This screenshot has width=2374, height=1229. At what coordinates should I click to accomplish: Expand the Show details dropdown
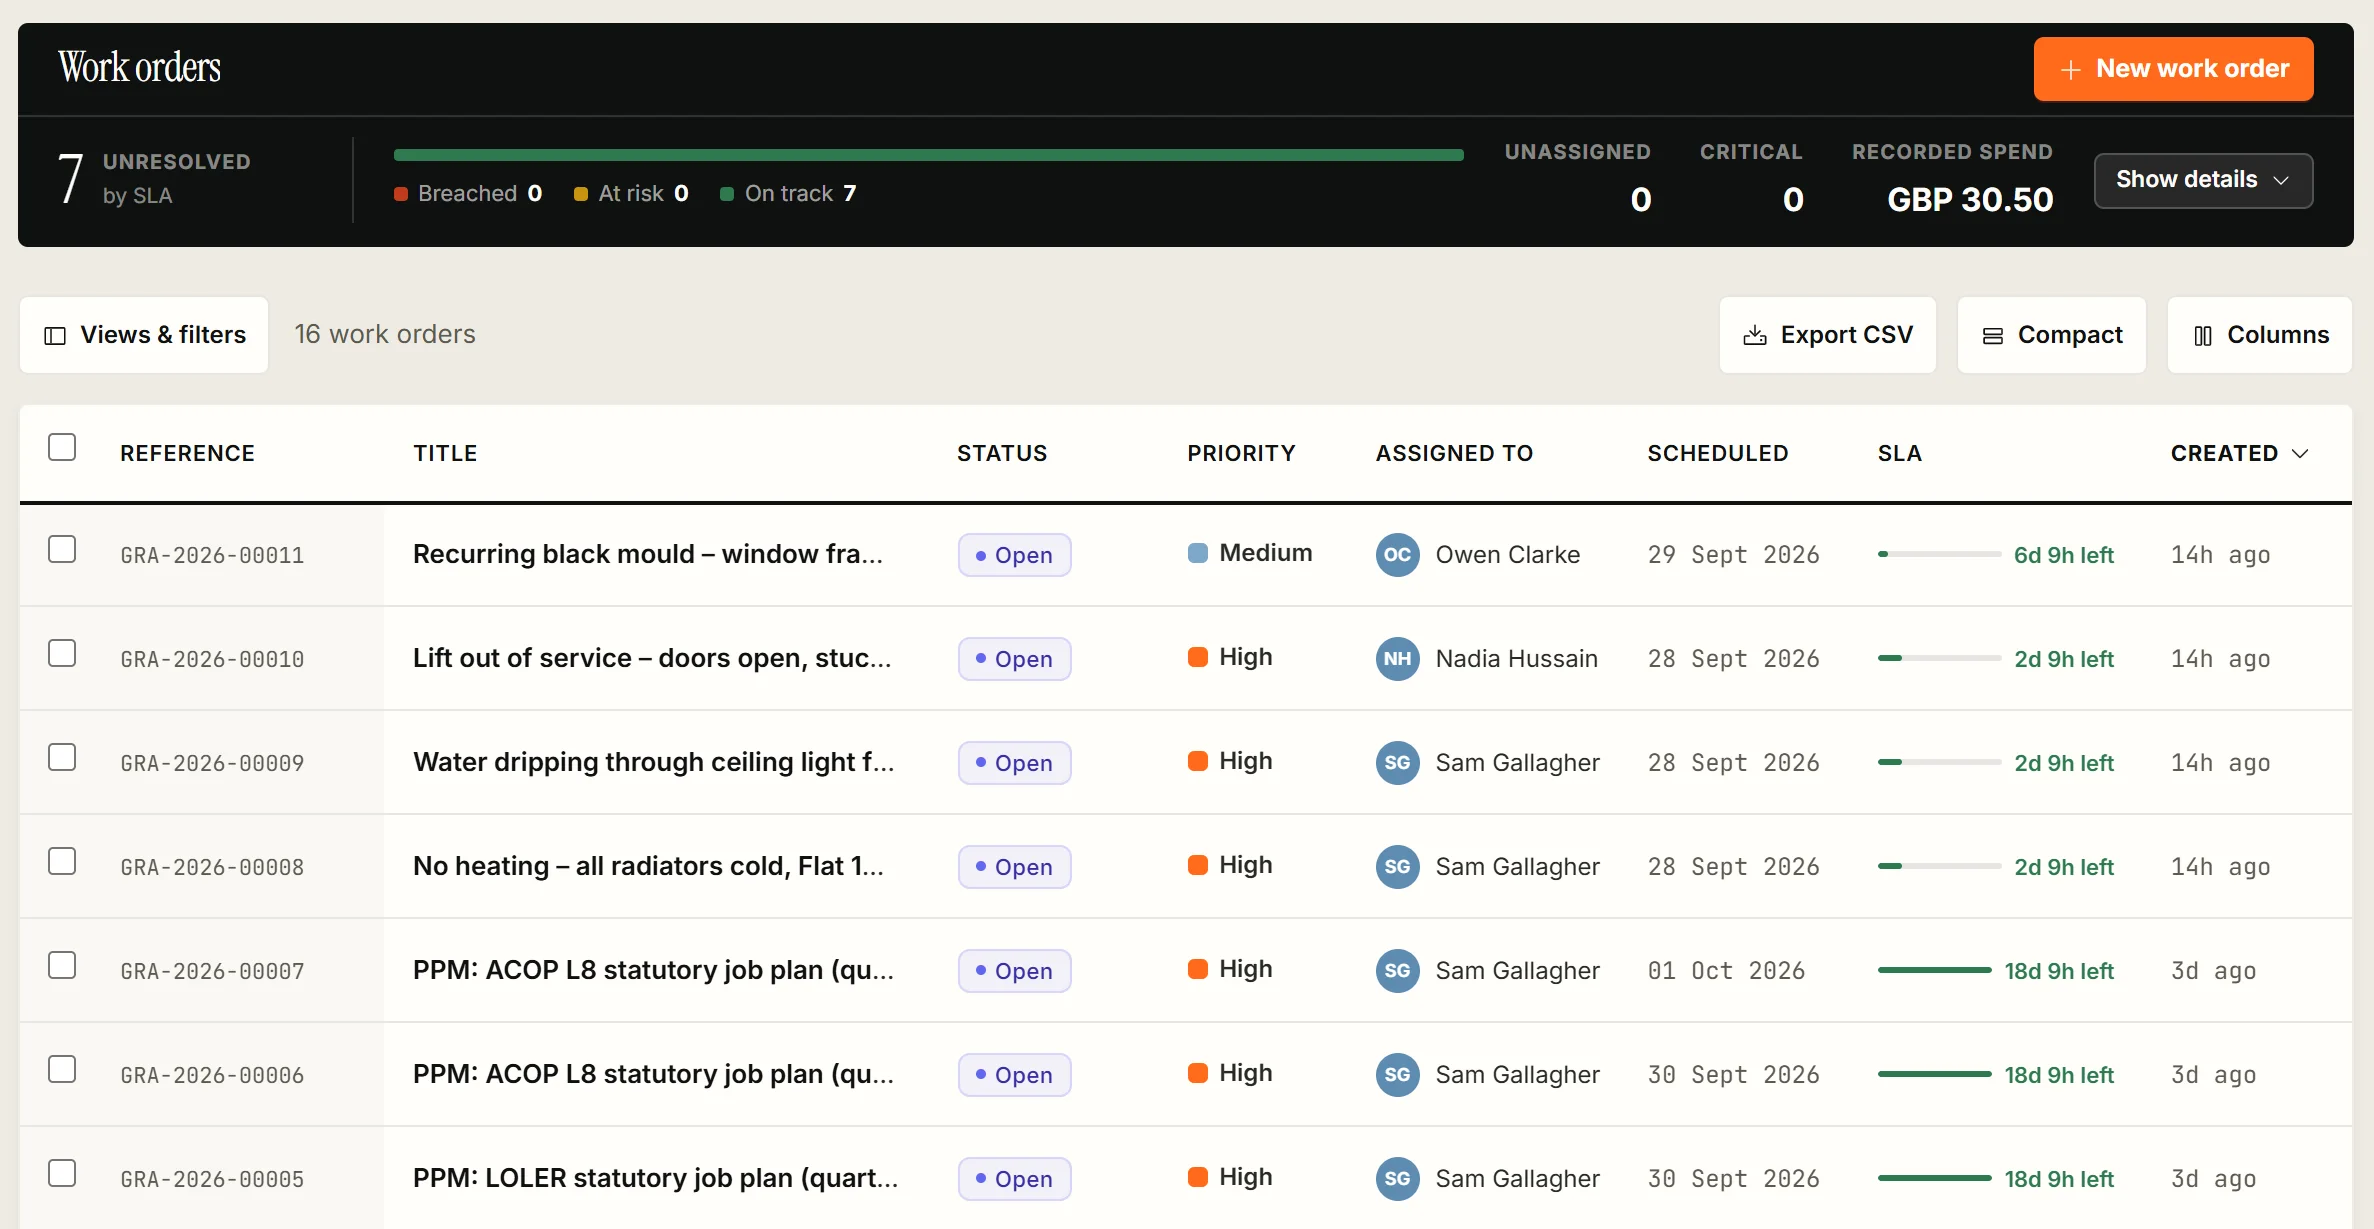(2203, 180)
